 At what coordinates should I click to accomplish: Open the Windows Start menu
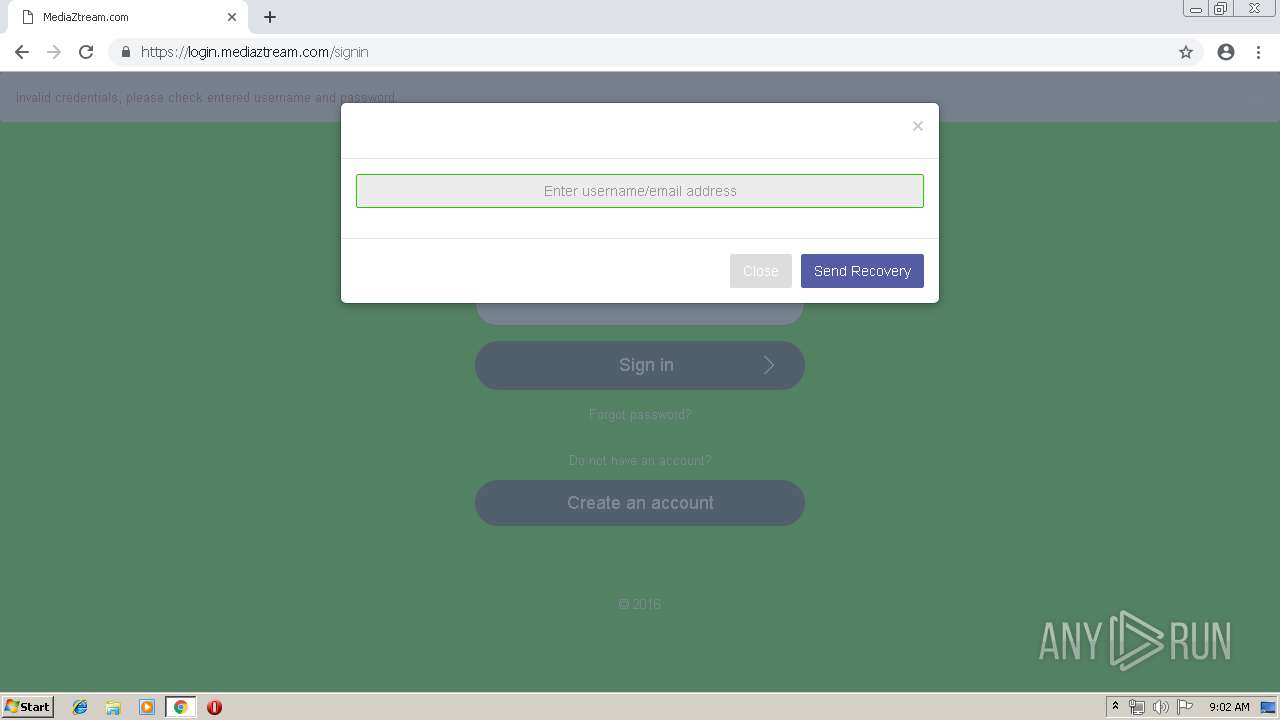click(x=27, y=706)
